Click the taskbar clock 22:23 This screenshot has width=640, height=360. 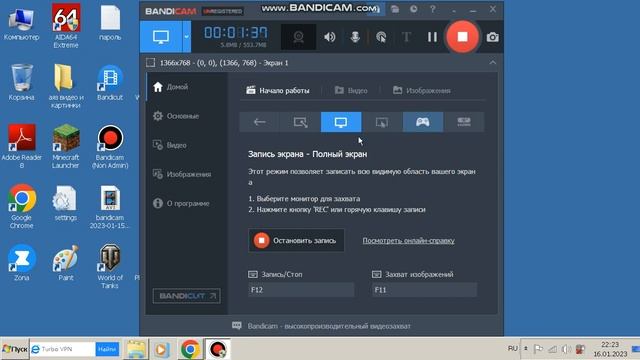(610, 349)
